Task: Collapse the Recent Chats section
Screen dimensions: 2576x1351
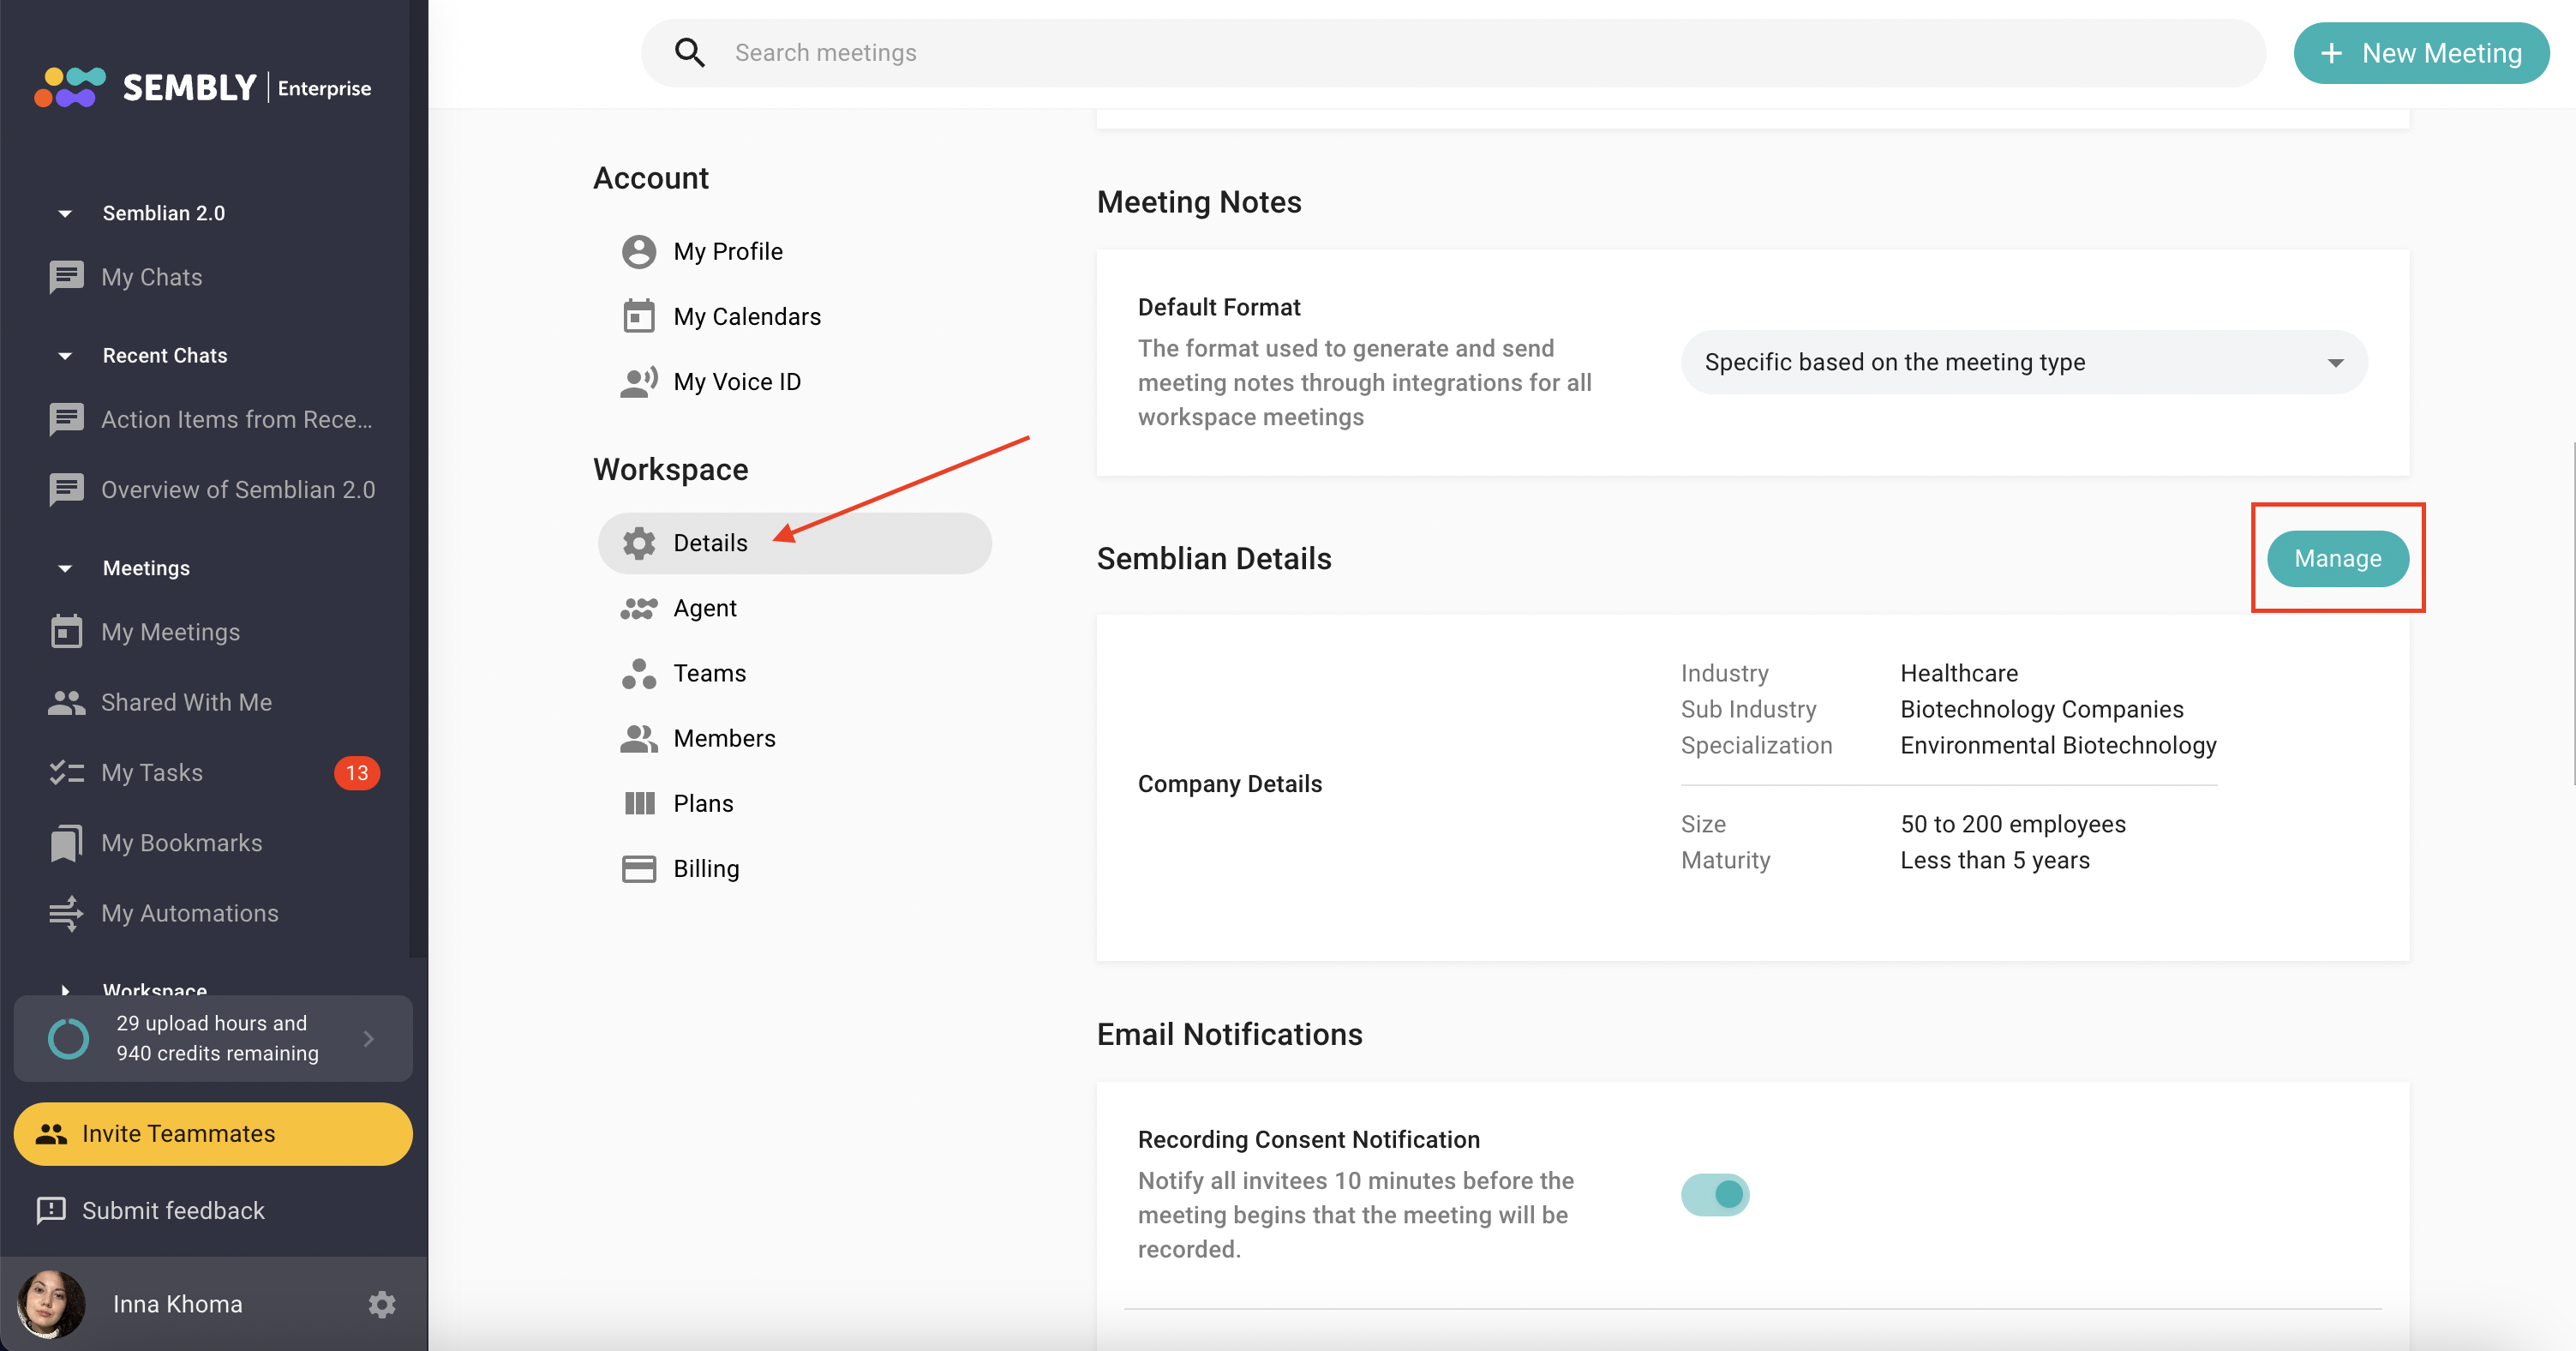Action: point(65,356)
